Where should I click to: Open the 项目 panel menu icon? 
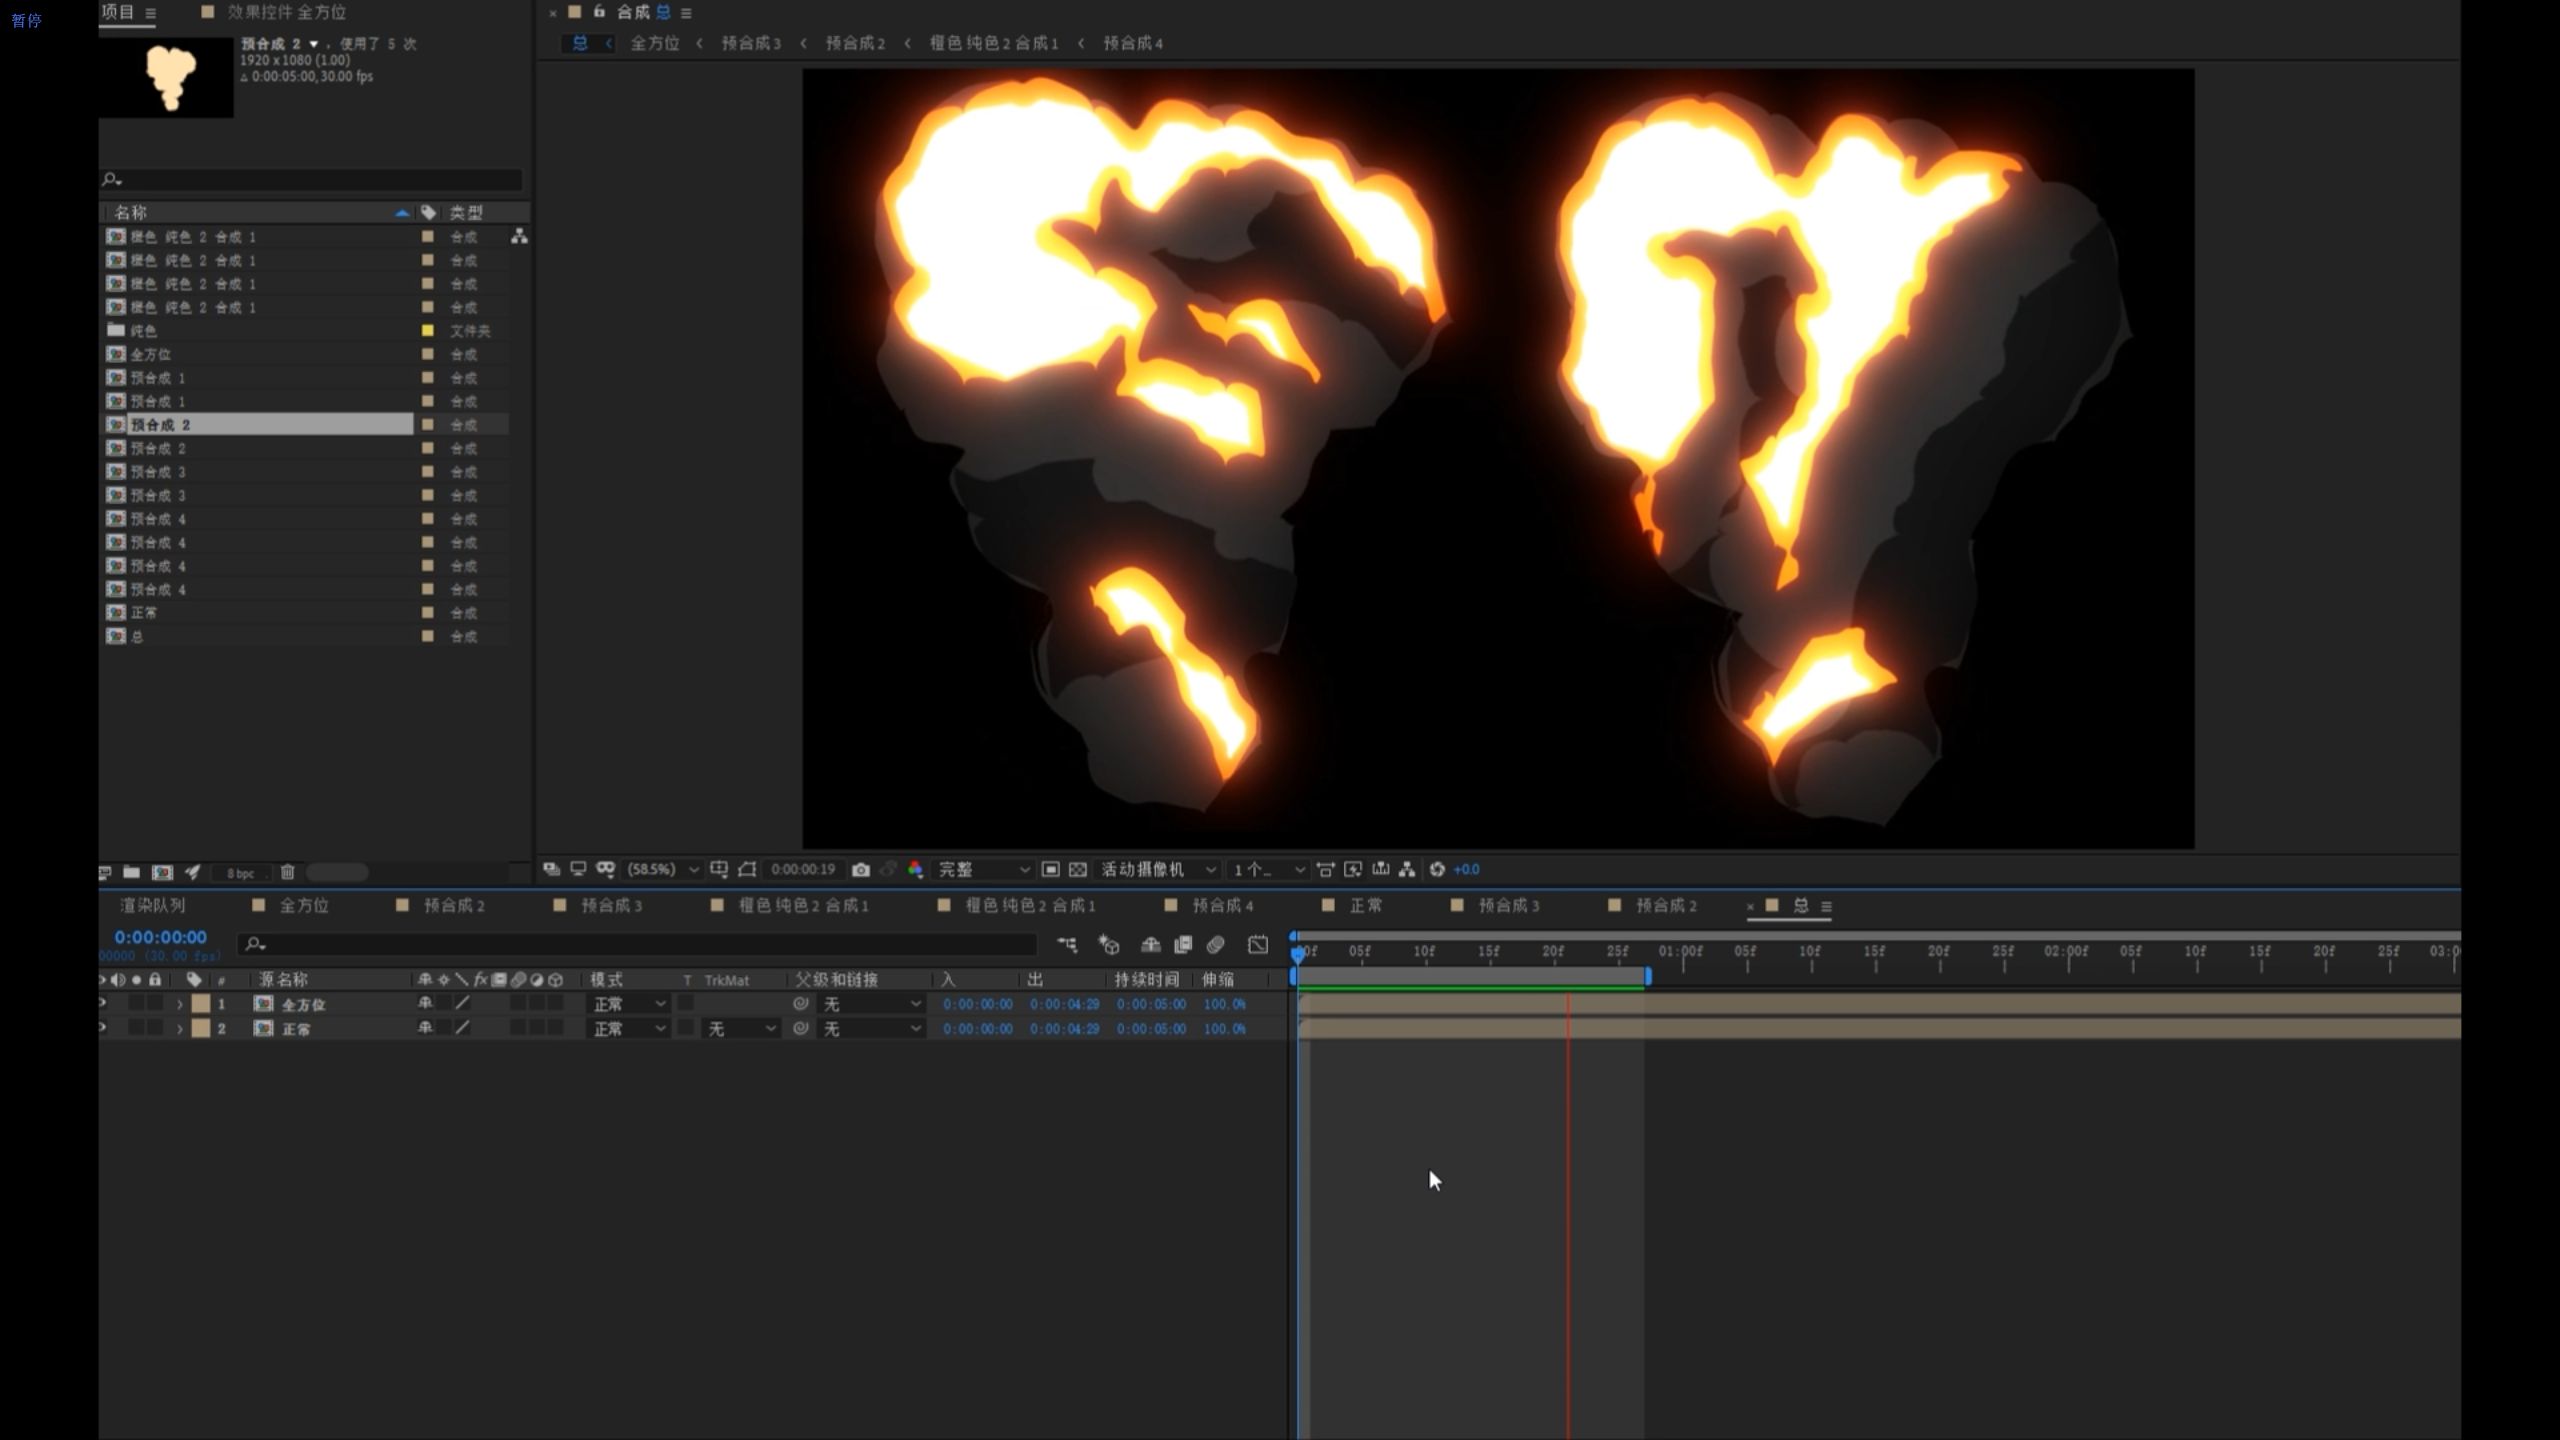(150, 13)
